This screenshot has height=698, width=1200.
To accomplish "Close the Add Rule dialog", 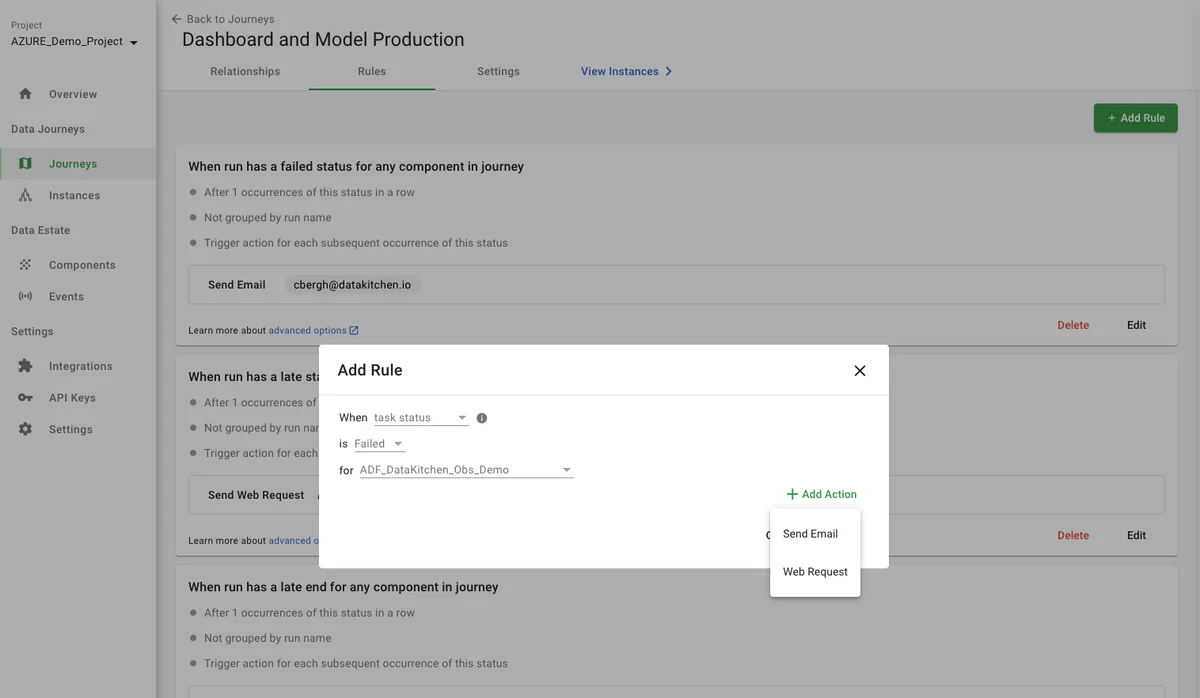I will point(859,371).
